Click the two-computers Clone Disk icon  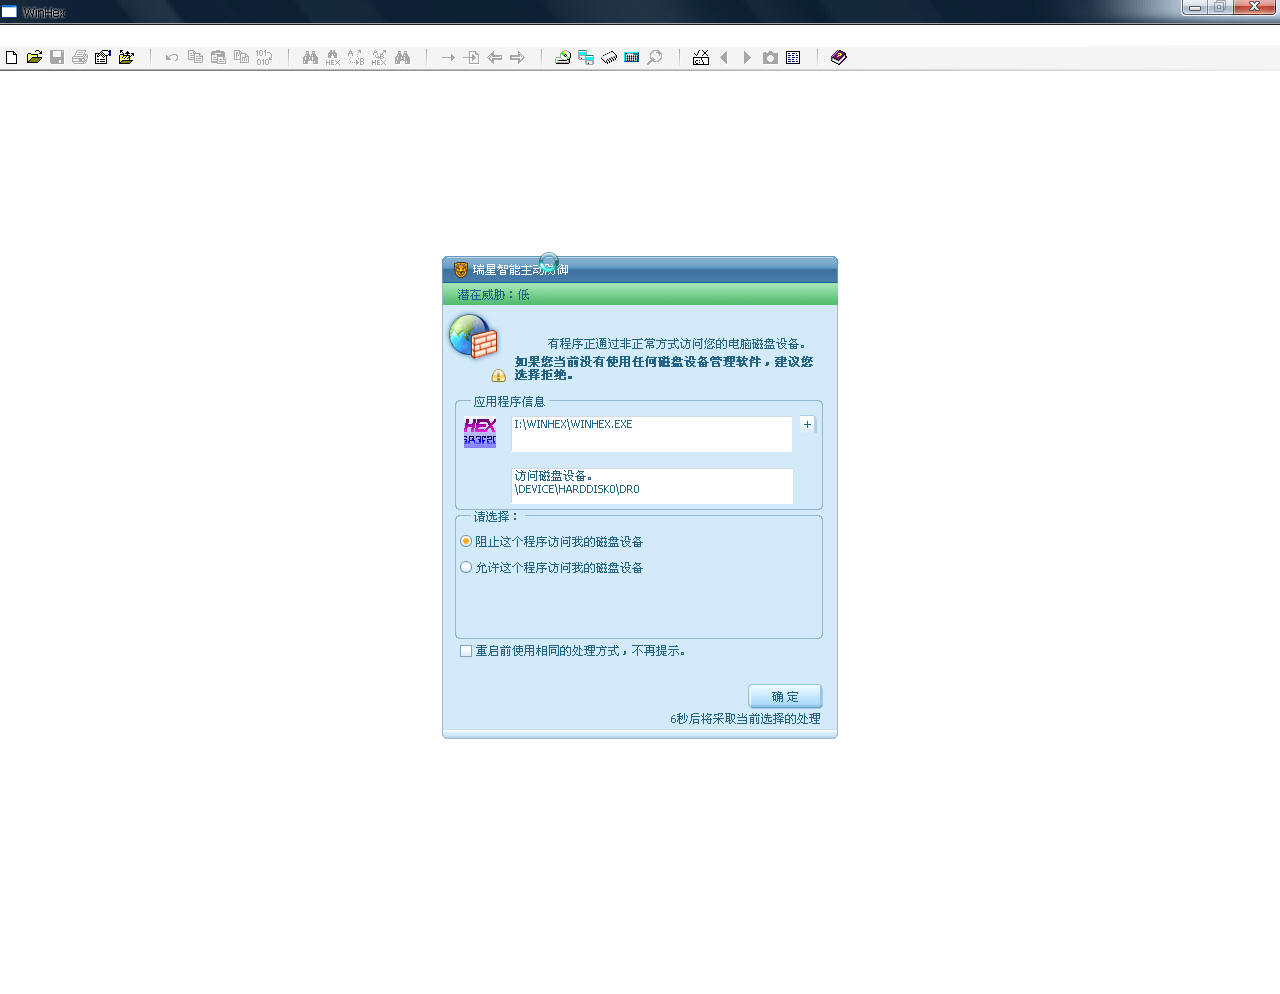point(586,57)
